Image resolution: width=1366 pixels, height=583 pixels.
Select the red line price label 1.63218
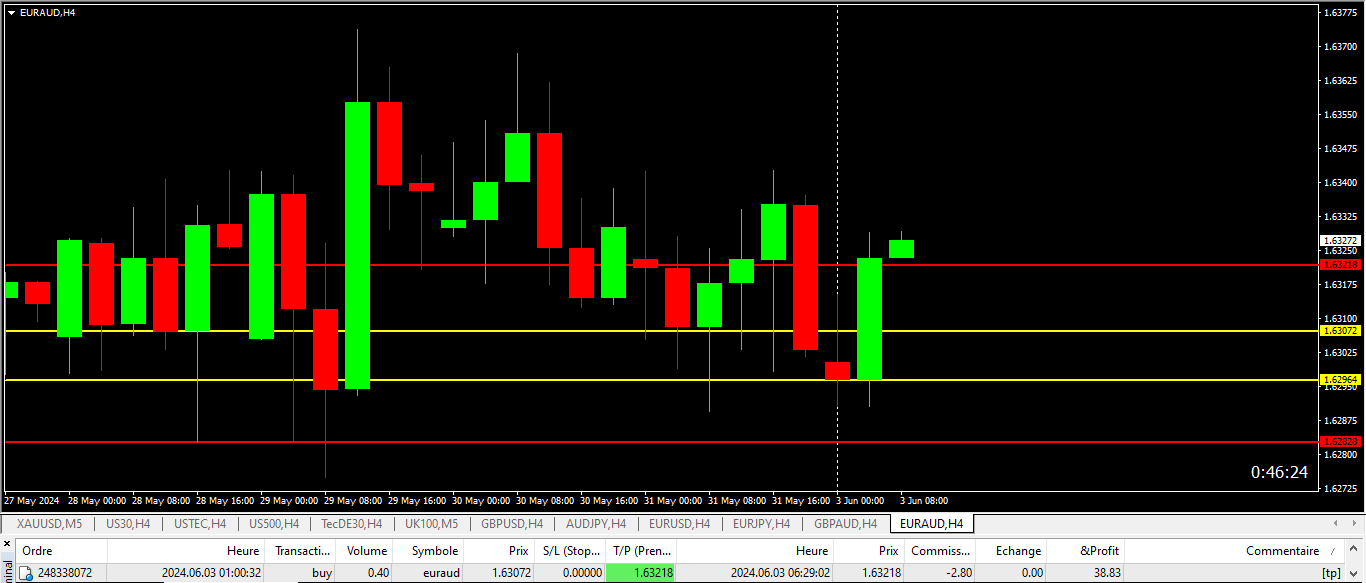coord(1340,265)
